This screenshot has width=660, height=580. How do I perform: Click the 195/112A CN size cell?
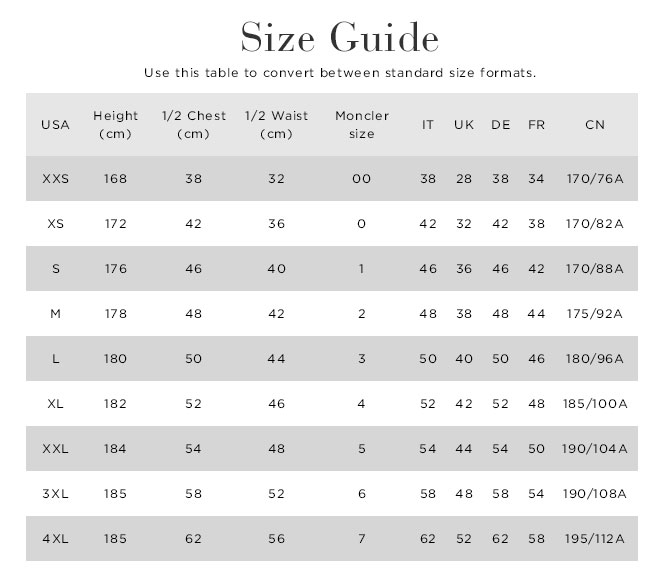(595, 539)
